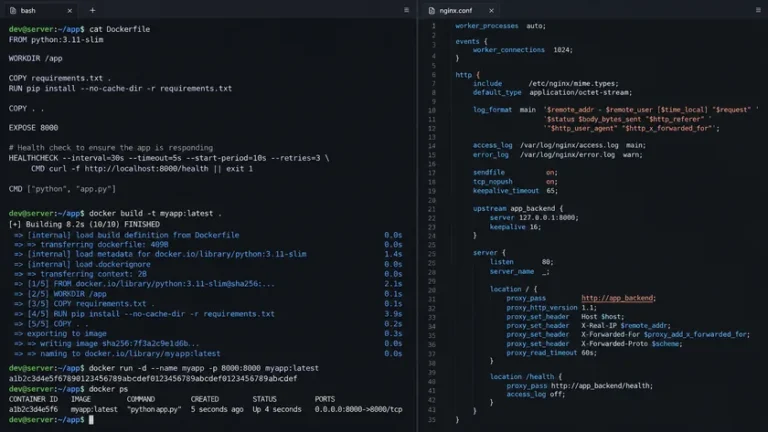Click 'transferring dockerfile' build step
This screenshot has height=432, width=768.
pos(91,244)
